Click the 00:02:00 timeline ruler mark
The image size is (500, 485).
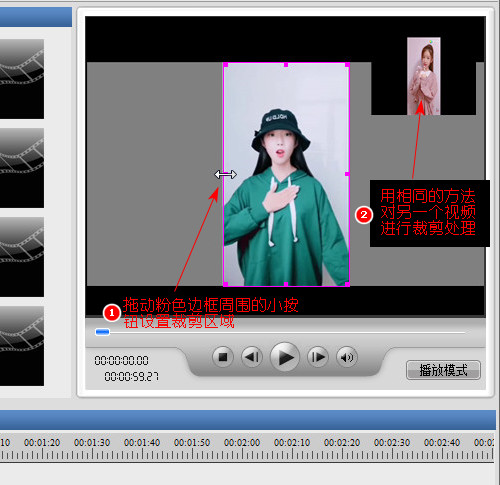pyautogui.click(x=242, y=443)
